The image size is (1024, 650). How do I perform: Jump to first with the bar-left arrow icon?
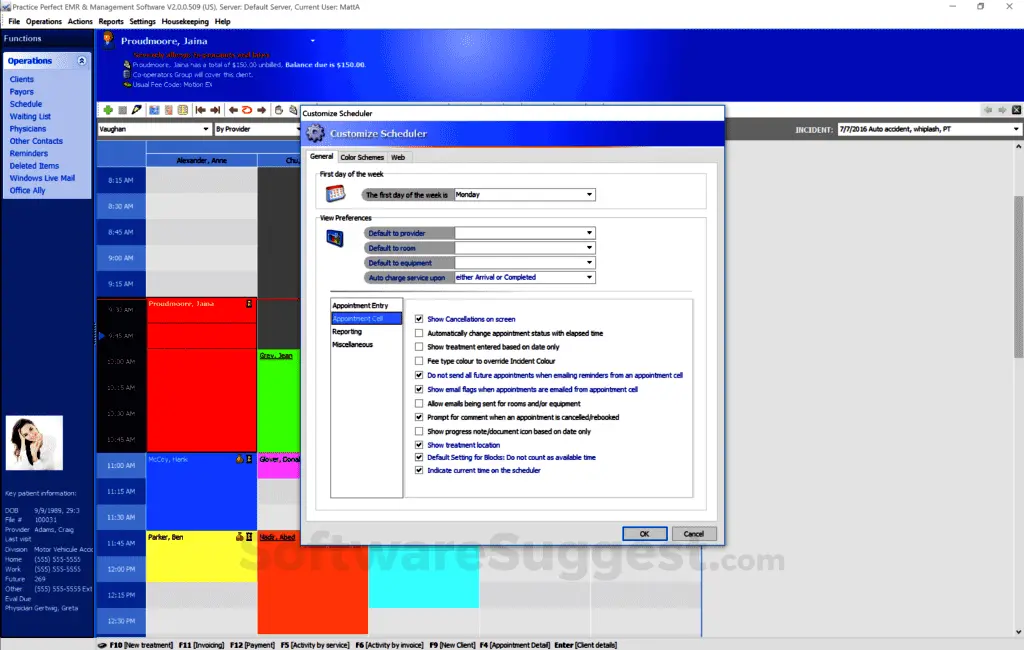(x=200, y=110)
